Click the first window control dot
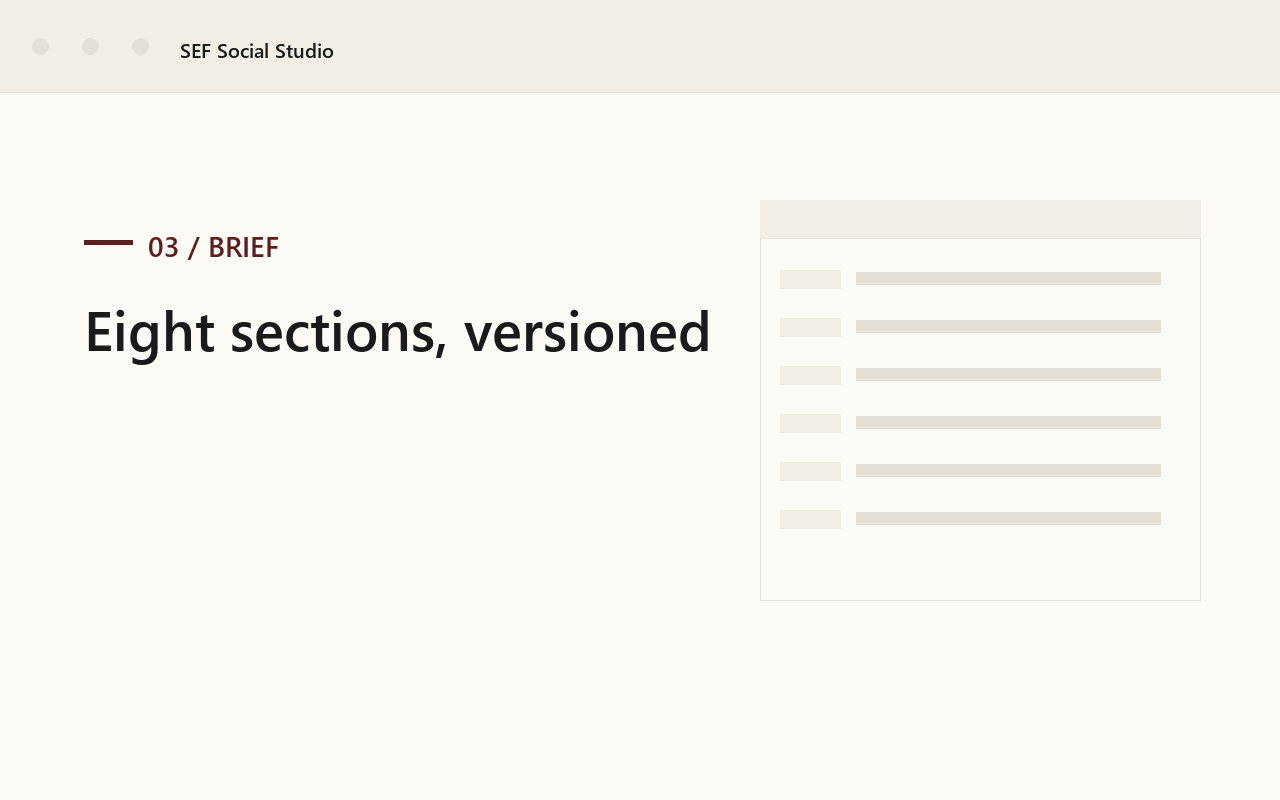 [40, 47]
